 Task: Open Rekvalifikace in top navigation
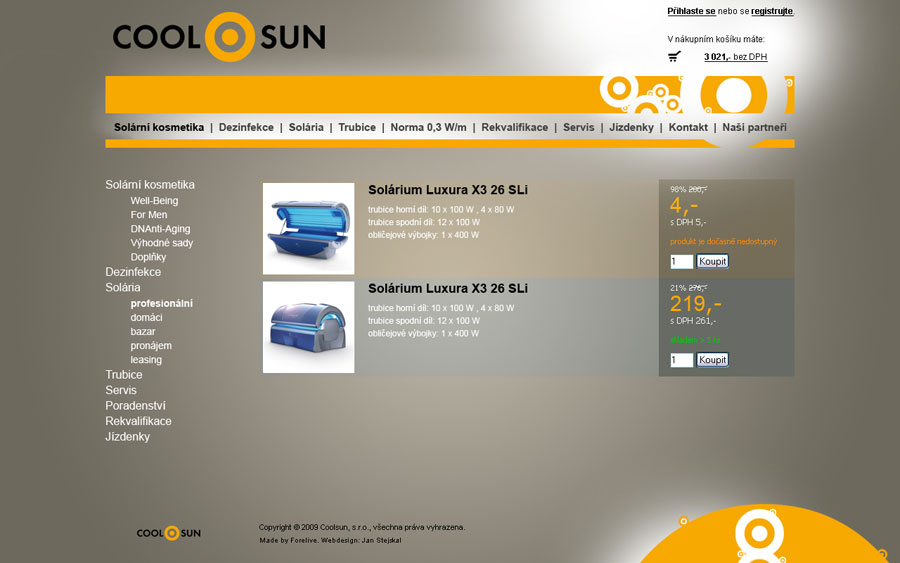click(x=514, y=127)
